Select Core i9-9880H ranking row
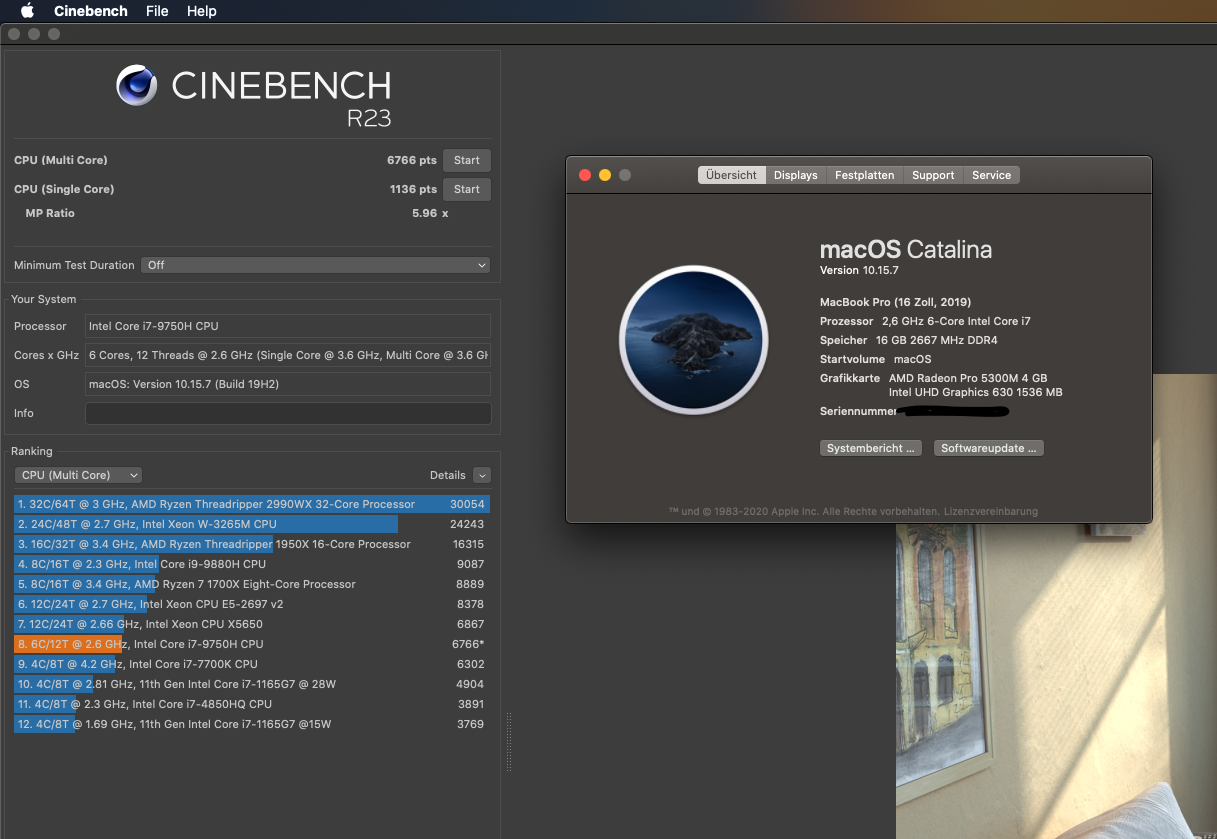Image resolution: width=1217 pixels, height=839 pixels. 252,564
